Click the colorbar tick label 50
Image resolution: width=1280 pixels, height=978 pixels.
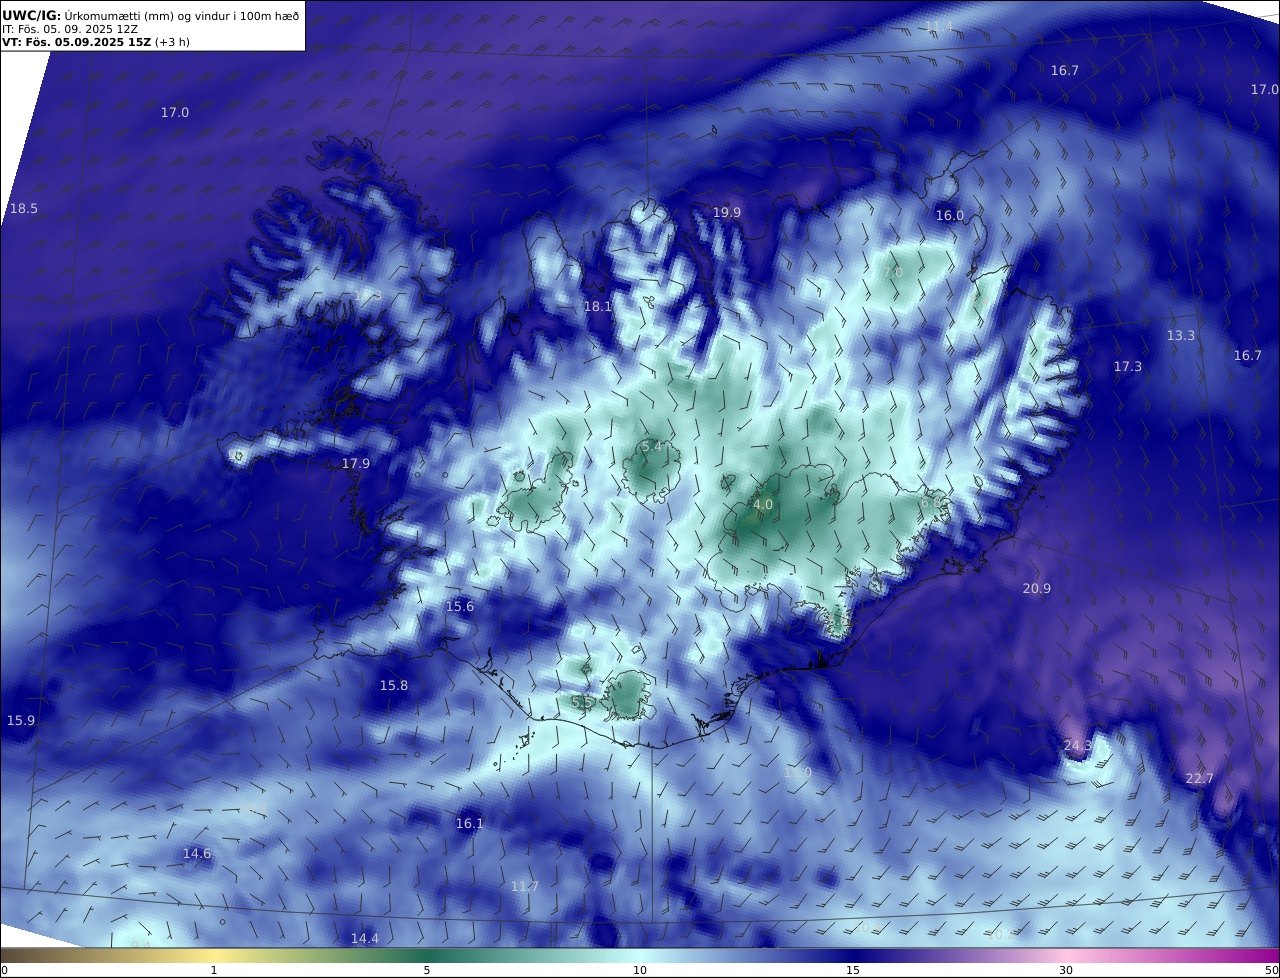coord(1271,970)
